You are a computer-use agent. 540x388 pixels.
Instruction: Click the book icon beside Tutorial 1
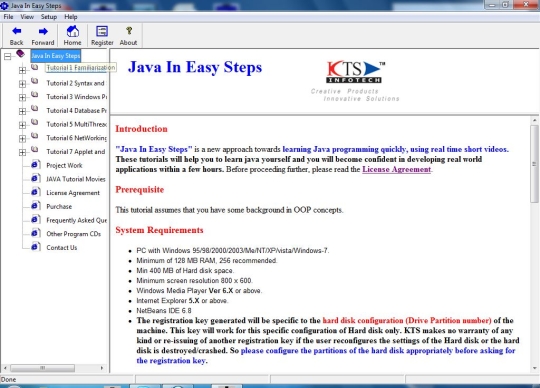[x=34, y=67]
